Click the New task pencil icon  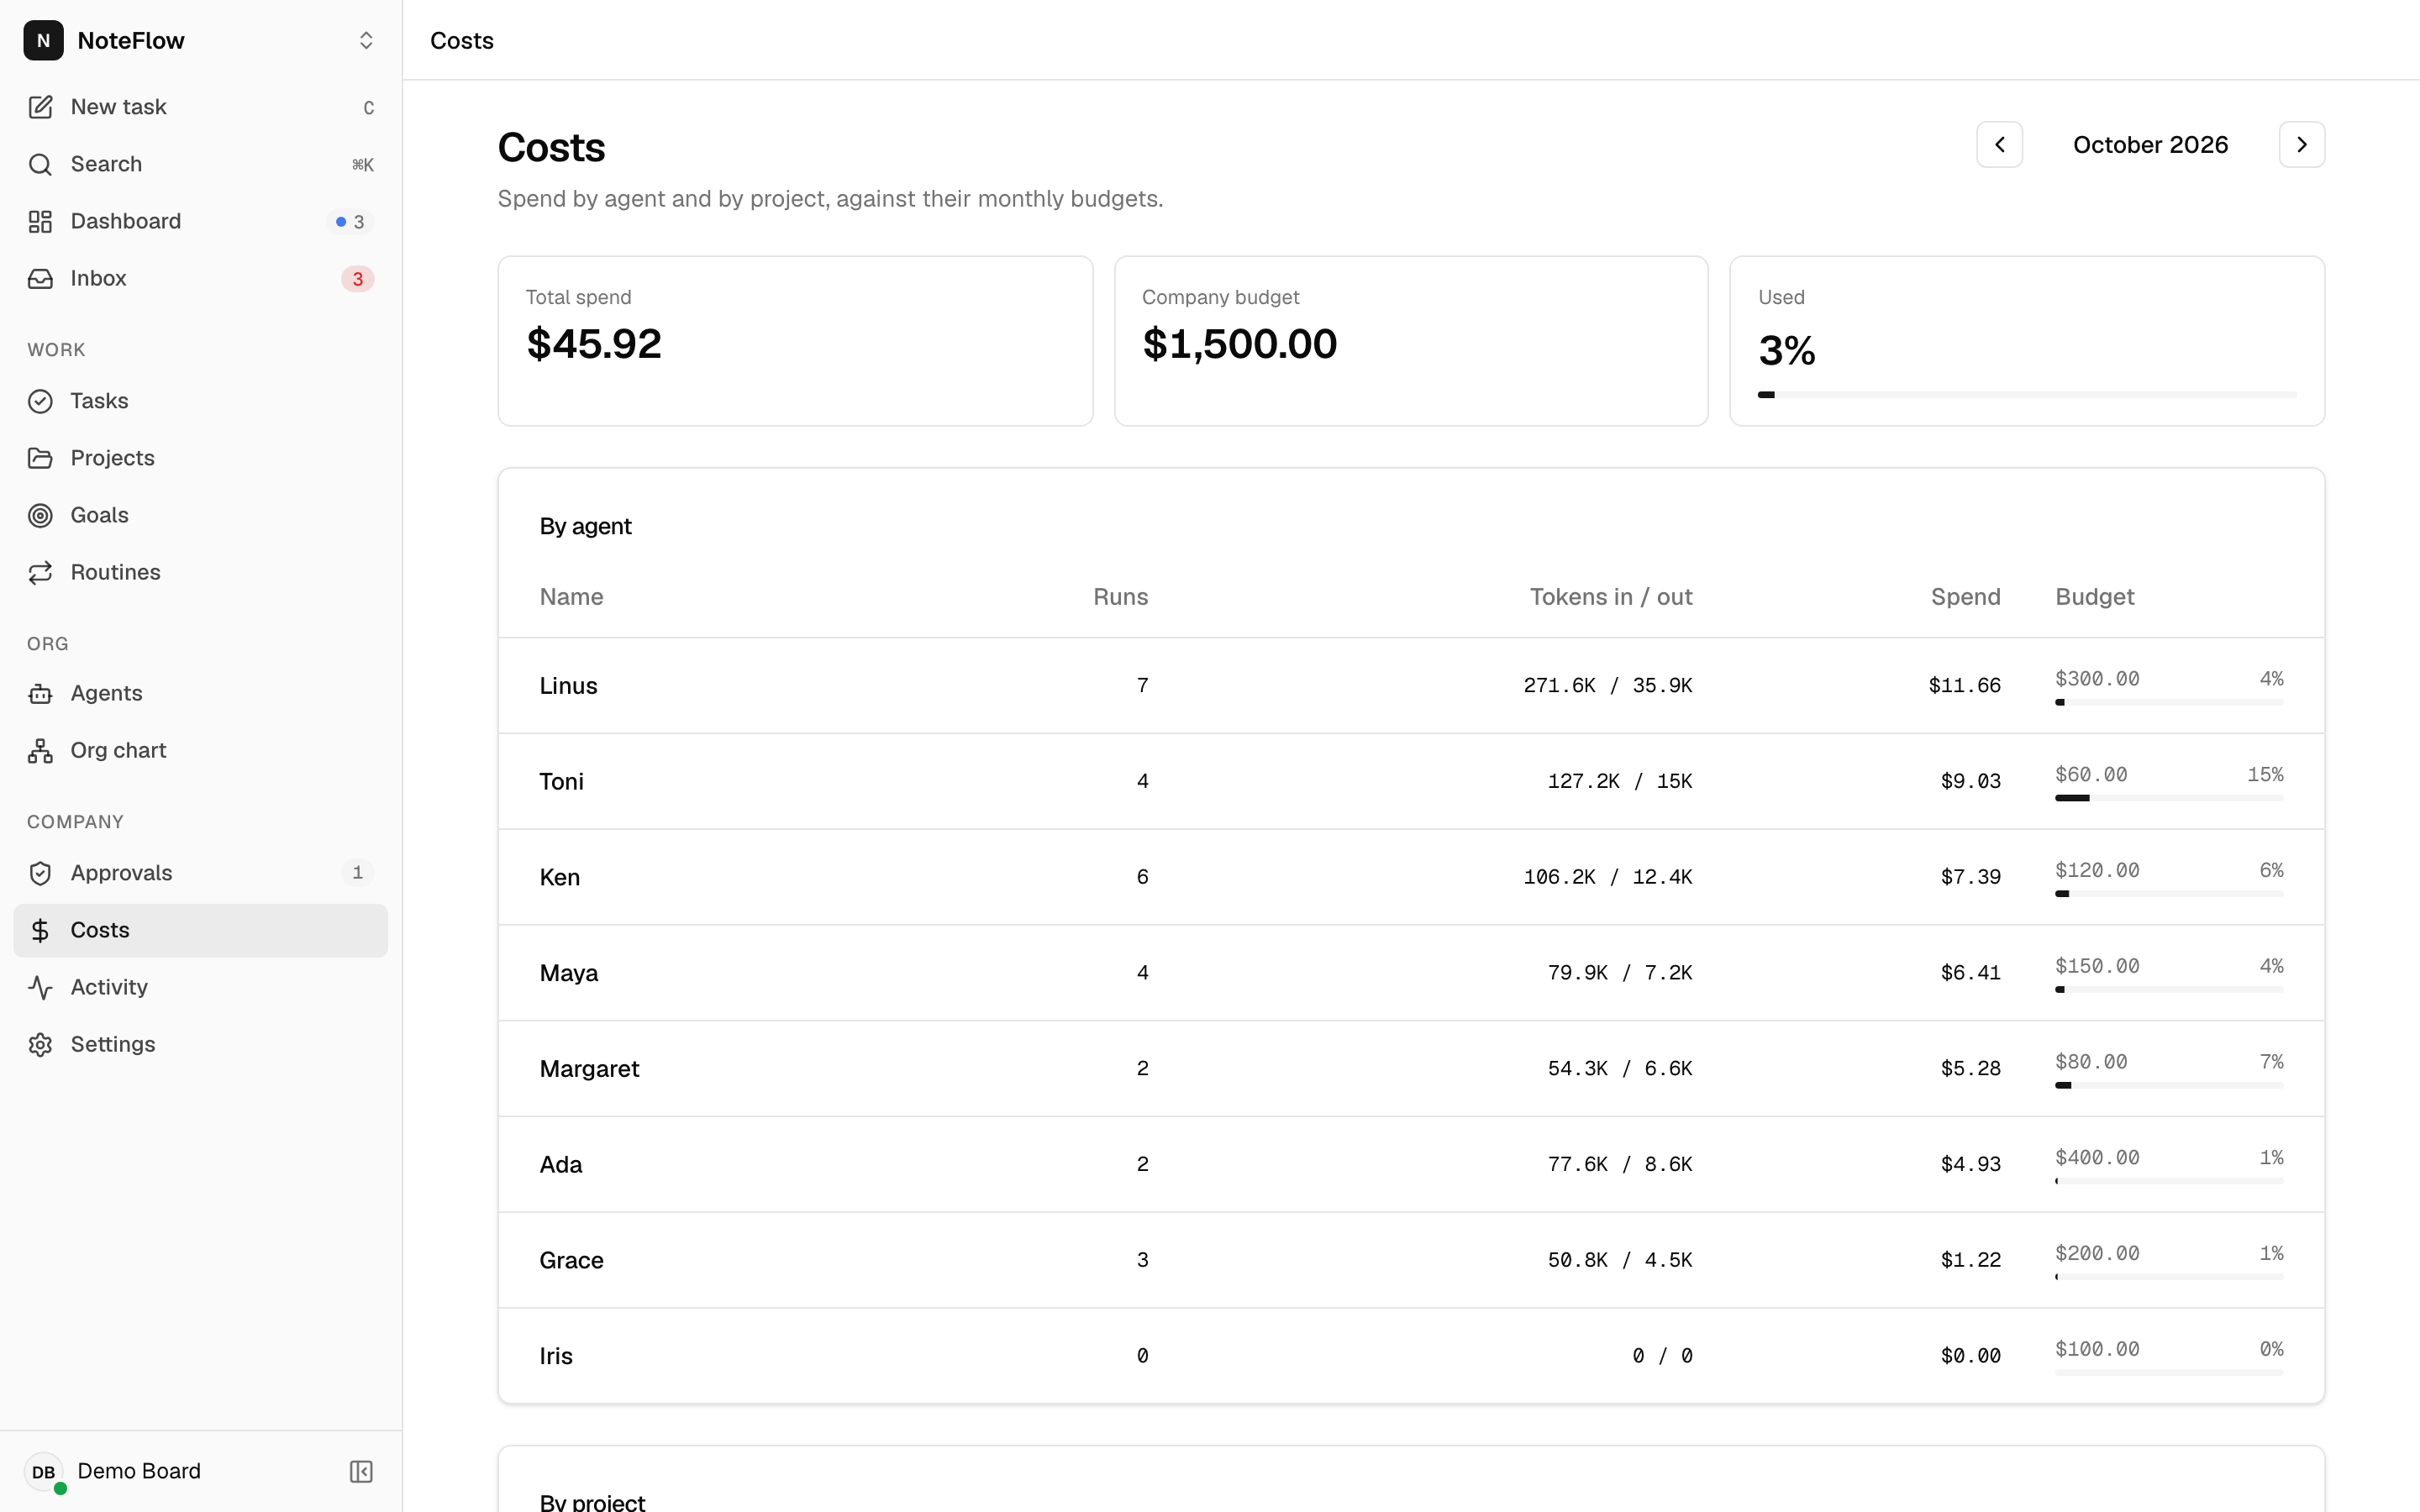coord(40,107)
